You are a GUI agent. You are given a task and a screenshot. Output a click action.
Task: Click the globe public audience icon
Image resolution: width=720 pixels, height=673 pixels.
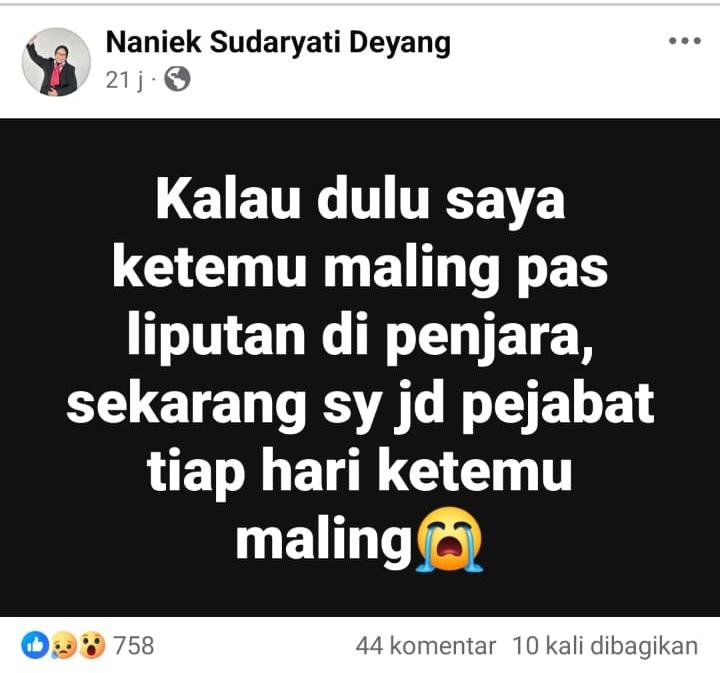click(177, 79)
